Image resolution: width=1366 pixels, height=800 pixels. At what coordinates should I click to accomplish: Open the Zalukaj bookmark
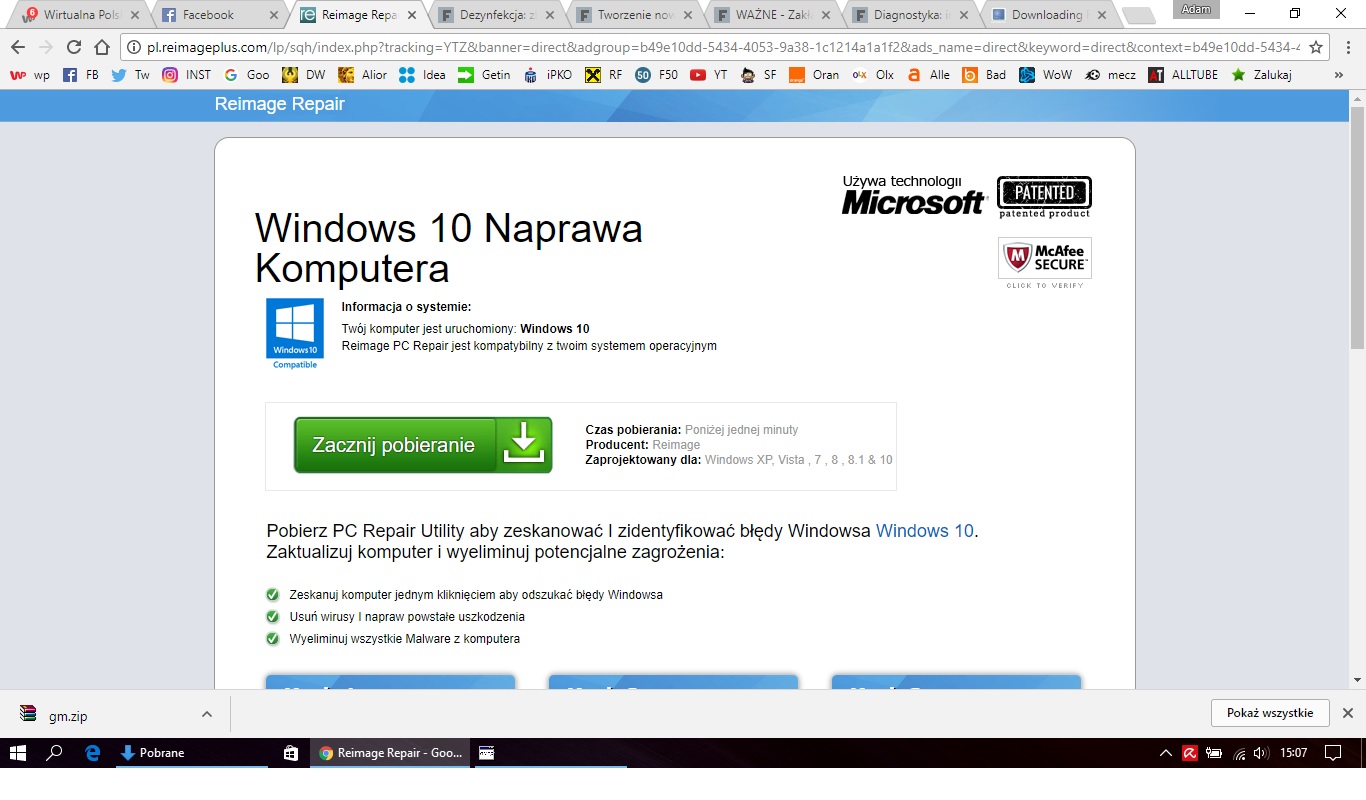tap(1261, 75)
